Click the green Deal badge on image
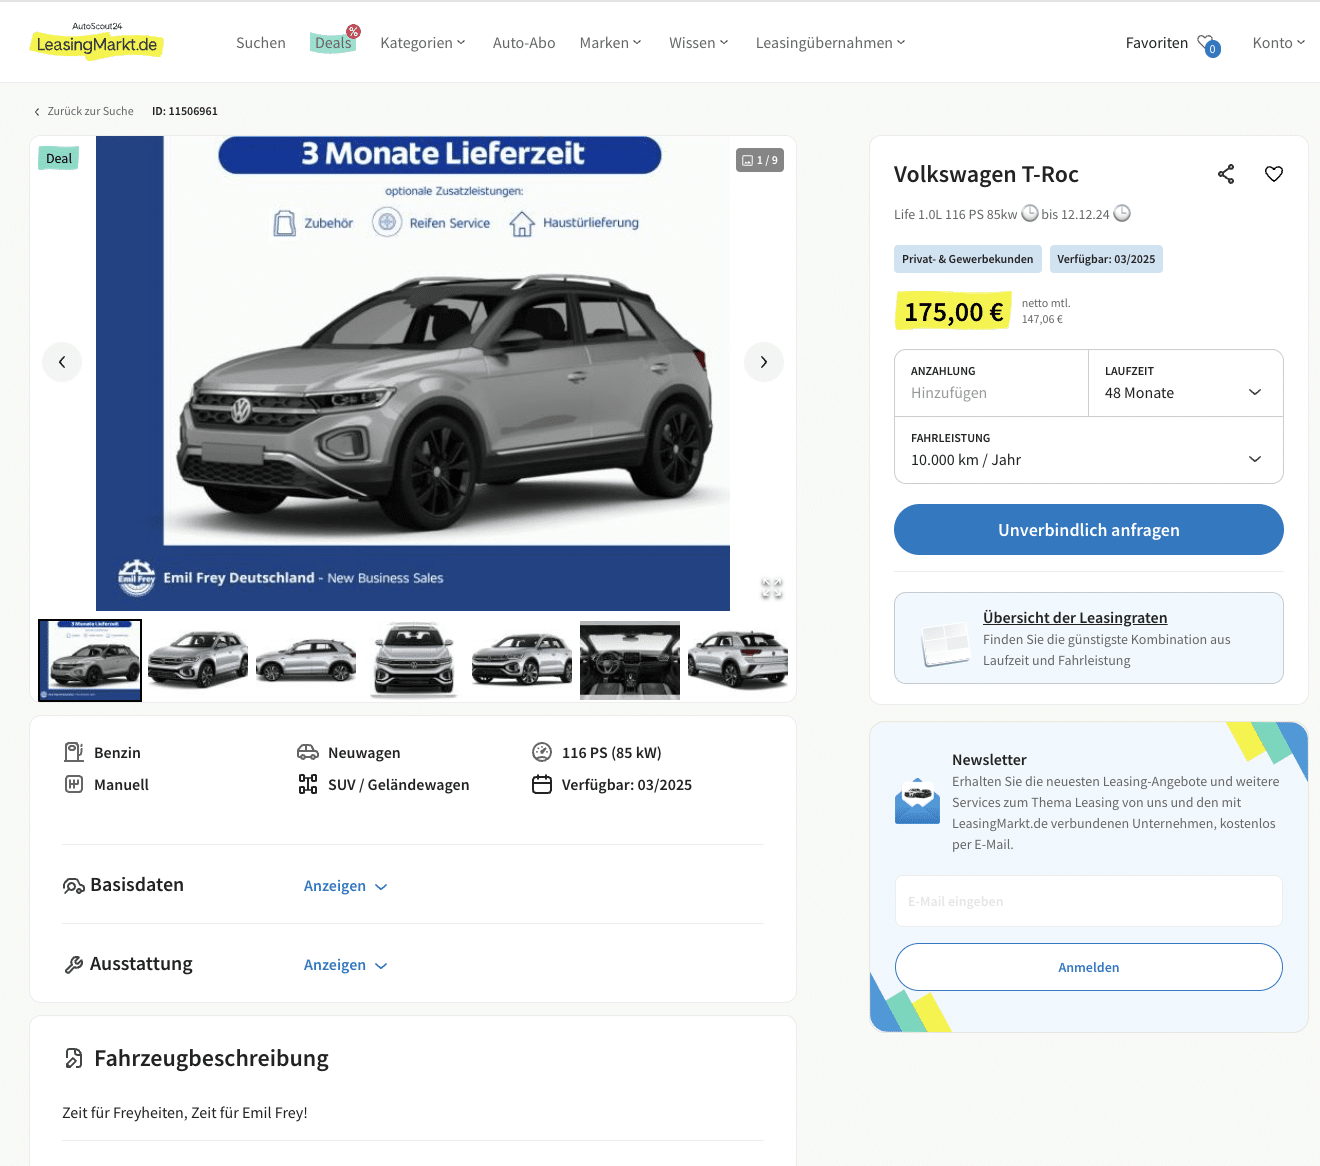The height and width of the screenshot is (1166, 1320). [x=59, y=158]
